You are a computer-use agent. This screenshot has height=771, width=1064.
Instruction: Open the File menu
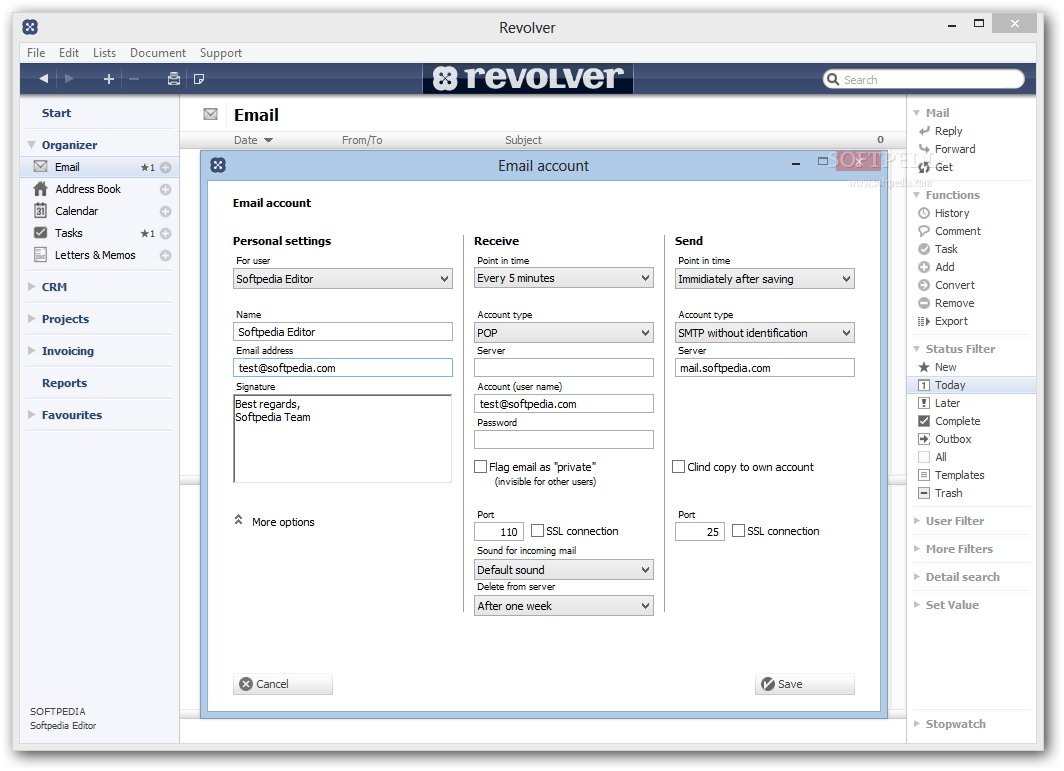pyautogui.click(x=36, y=52)
